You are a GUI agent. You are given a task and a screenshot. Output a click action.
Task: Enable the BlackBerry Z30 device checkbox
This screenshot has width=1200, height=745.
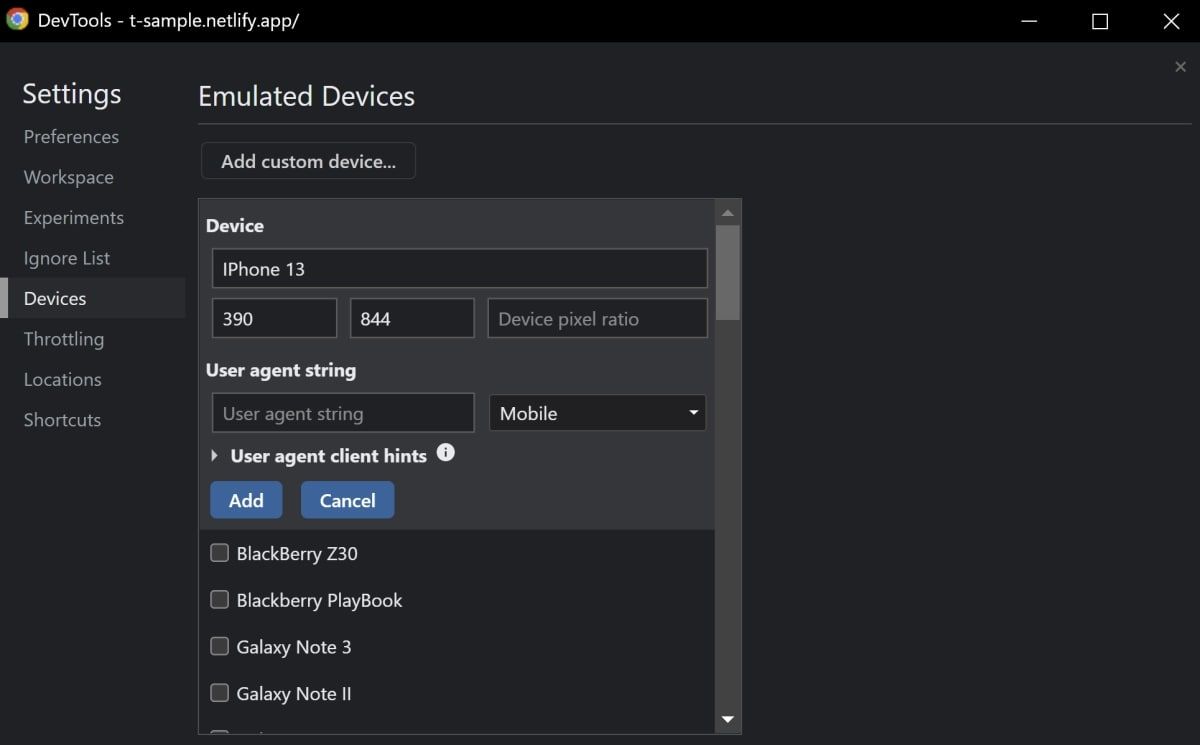pos(220,553)
